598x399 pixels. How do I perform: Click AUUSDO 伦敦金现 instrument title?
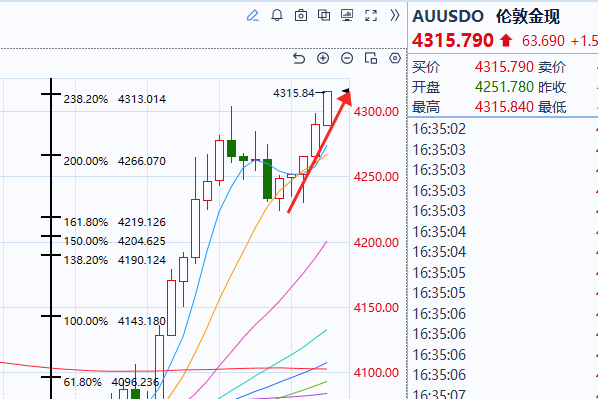tap(486, 16)
